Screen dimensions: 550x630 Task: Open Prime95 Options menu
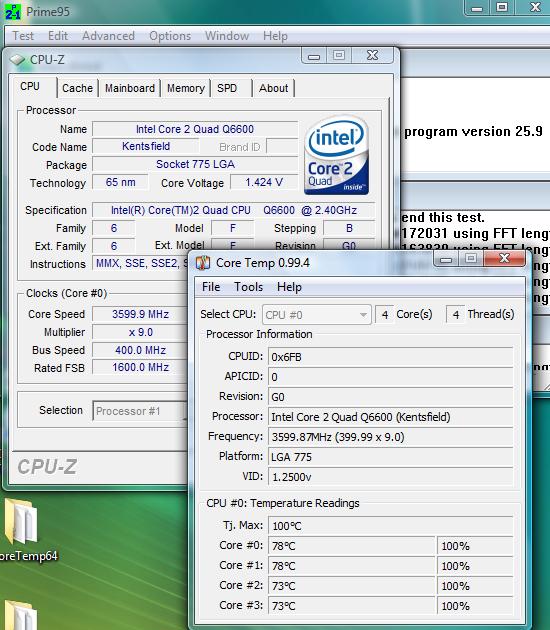point(170,36)
